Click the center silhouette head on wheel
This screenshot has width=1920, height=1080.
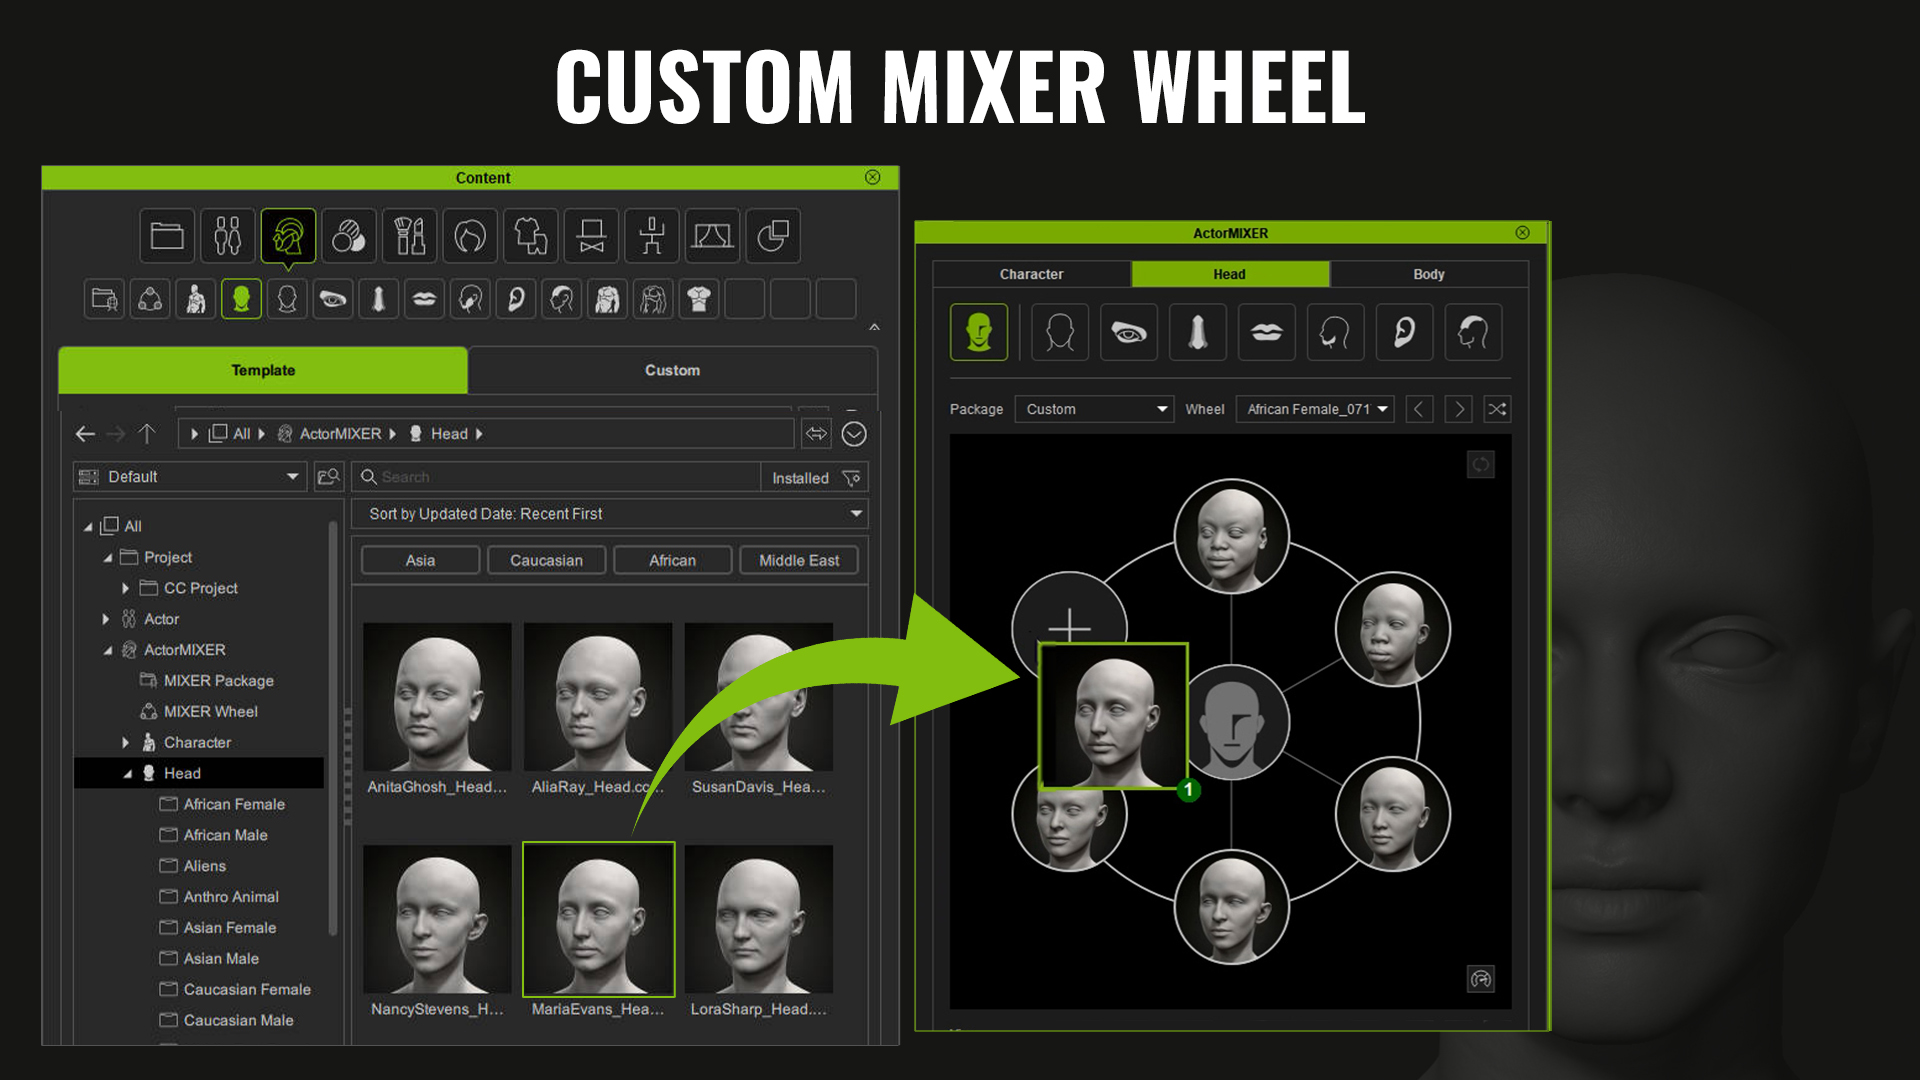tap(1236, 722)
